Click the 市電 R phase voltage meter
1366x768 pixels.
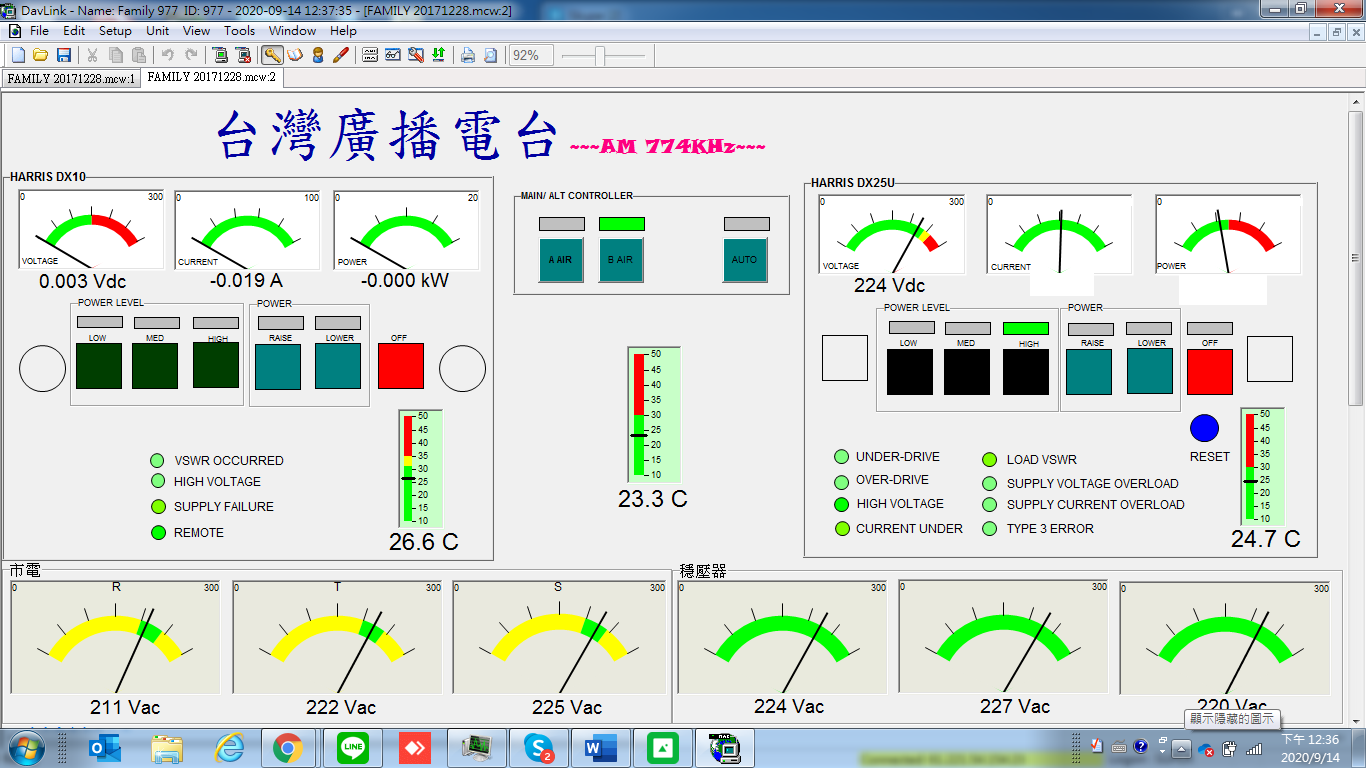click(116, 637)
